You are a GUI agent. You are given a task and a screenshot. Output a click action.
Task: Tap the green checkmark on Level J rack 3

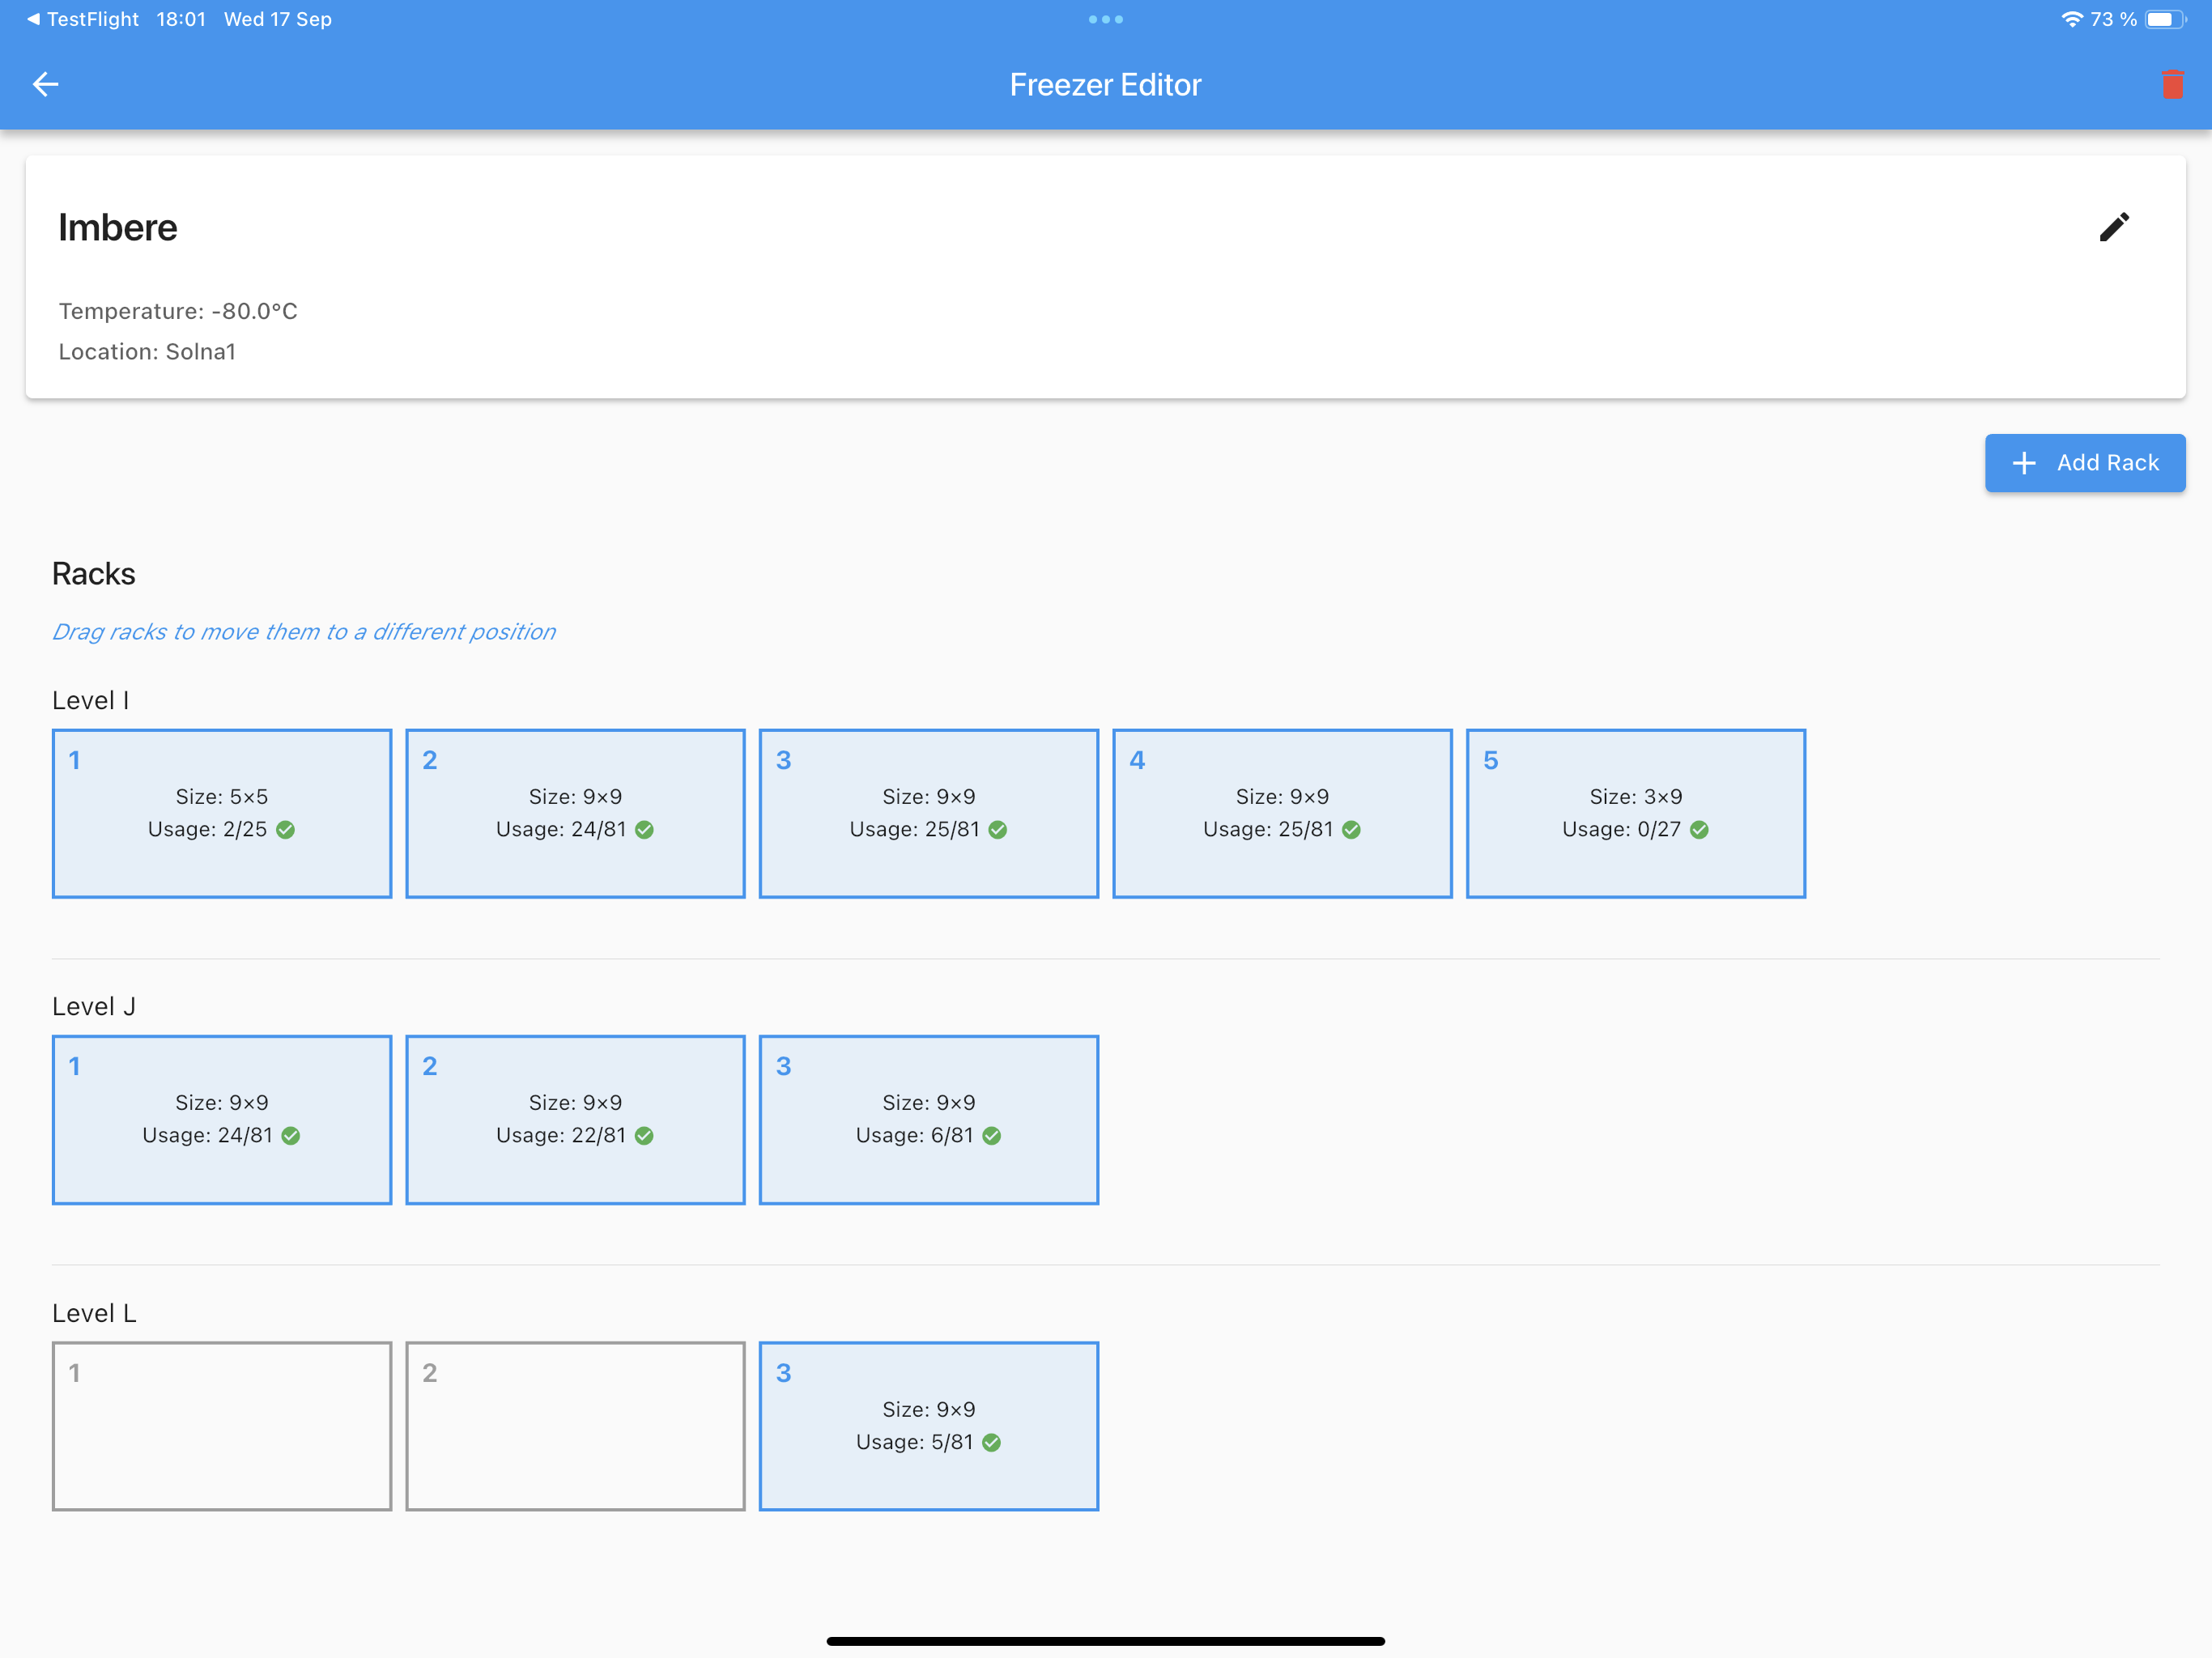point(991,1136)
